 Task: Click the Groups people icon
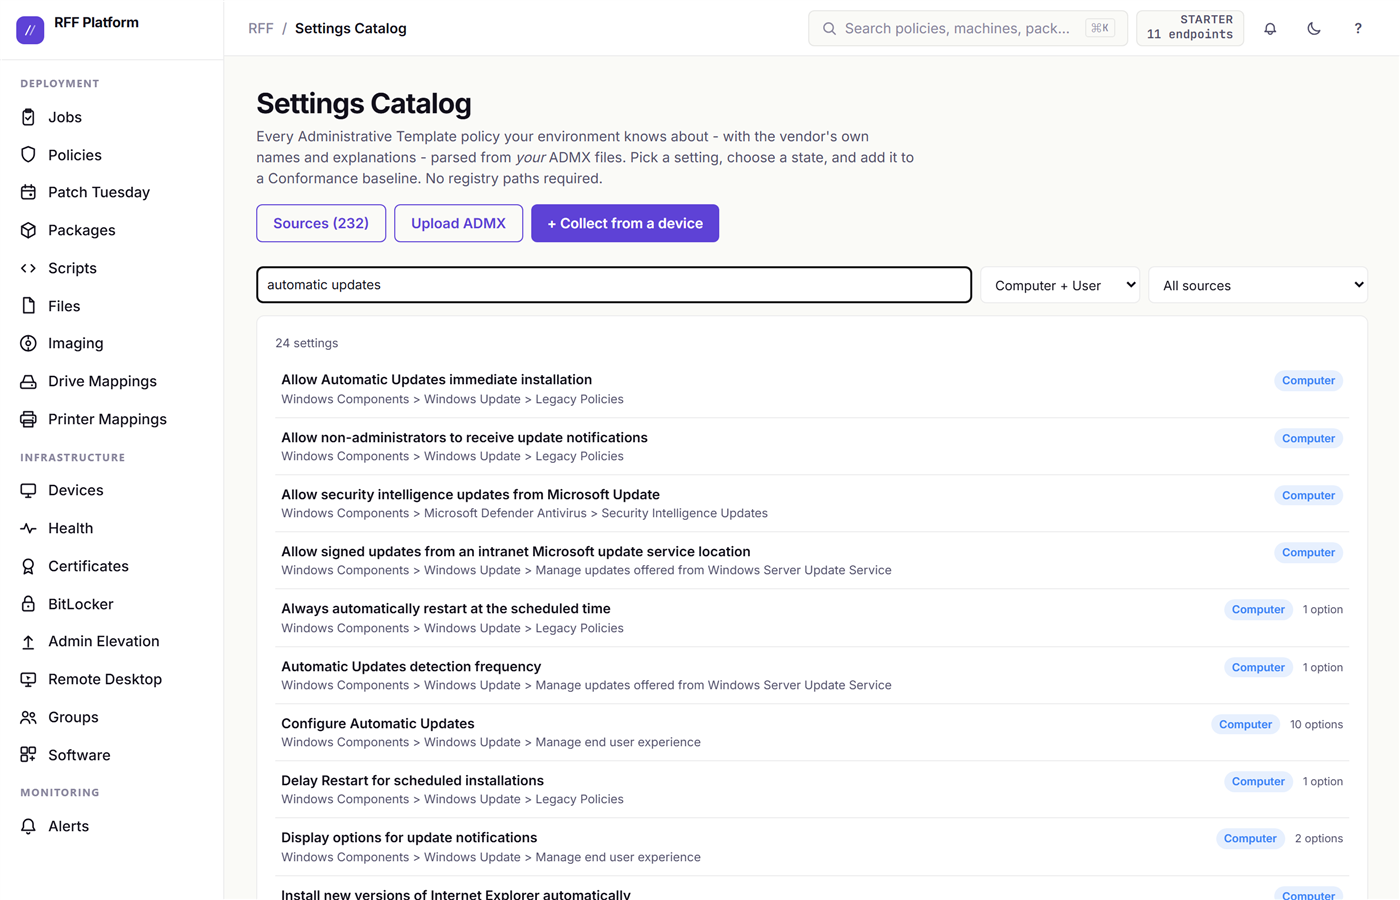28,717
